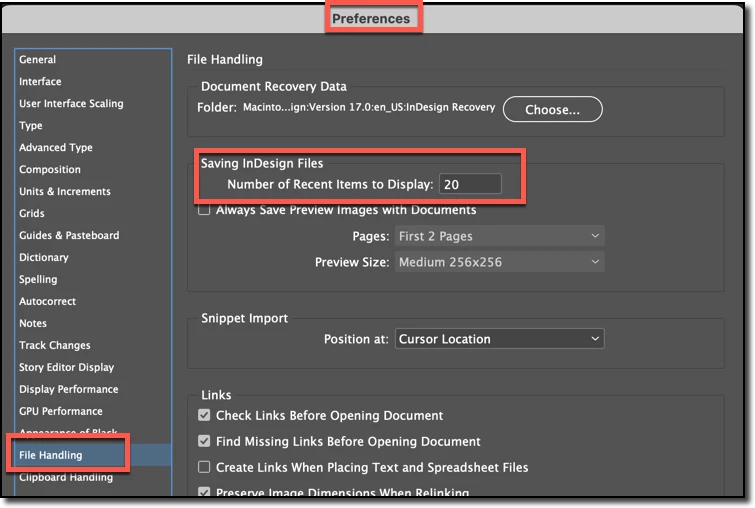Open the Autocorrect preferences category
755x508 pixels.
(x=48, y=301)
